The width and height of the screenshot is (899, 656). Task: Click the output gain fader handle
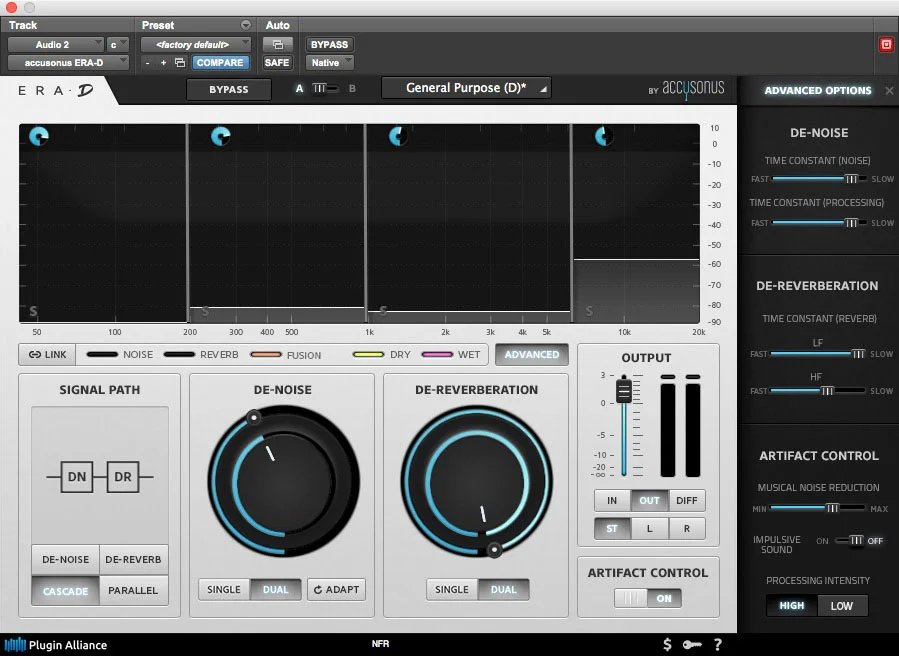pos(624,391)
